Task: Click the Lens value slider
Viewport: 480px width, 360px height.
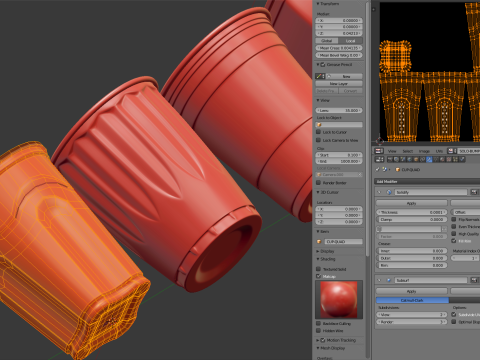Action: [x=339, y=110]
